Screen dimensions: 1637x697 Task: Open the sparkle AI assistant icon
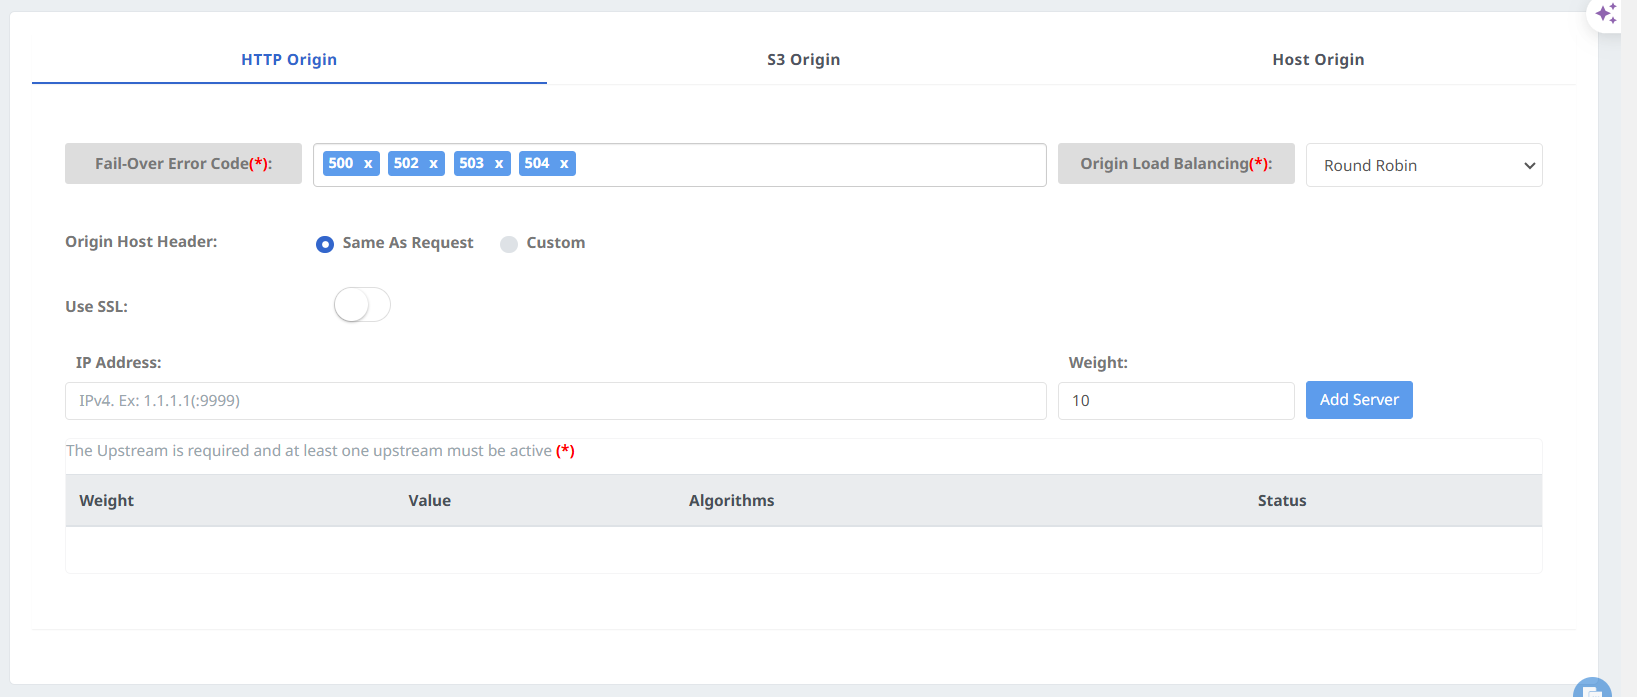click(1606, 14)
